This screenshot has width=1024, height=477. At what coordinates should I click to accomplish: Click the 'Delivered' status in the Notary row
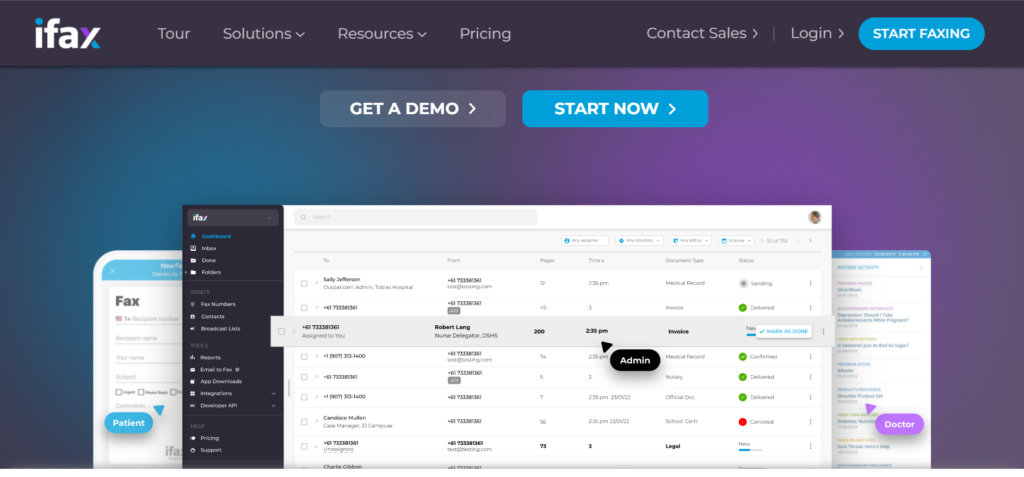click(x=761, y=377)
